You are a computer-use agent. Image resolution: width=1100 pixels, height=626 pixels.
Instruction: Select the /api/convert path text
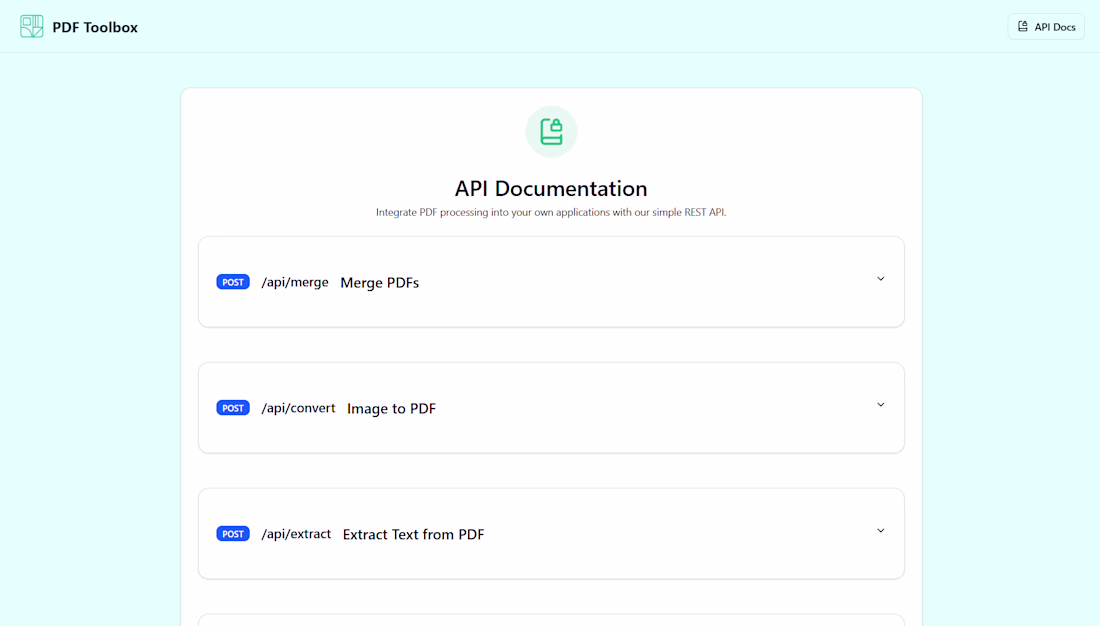pos(298,408)
